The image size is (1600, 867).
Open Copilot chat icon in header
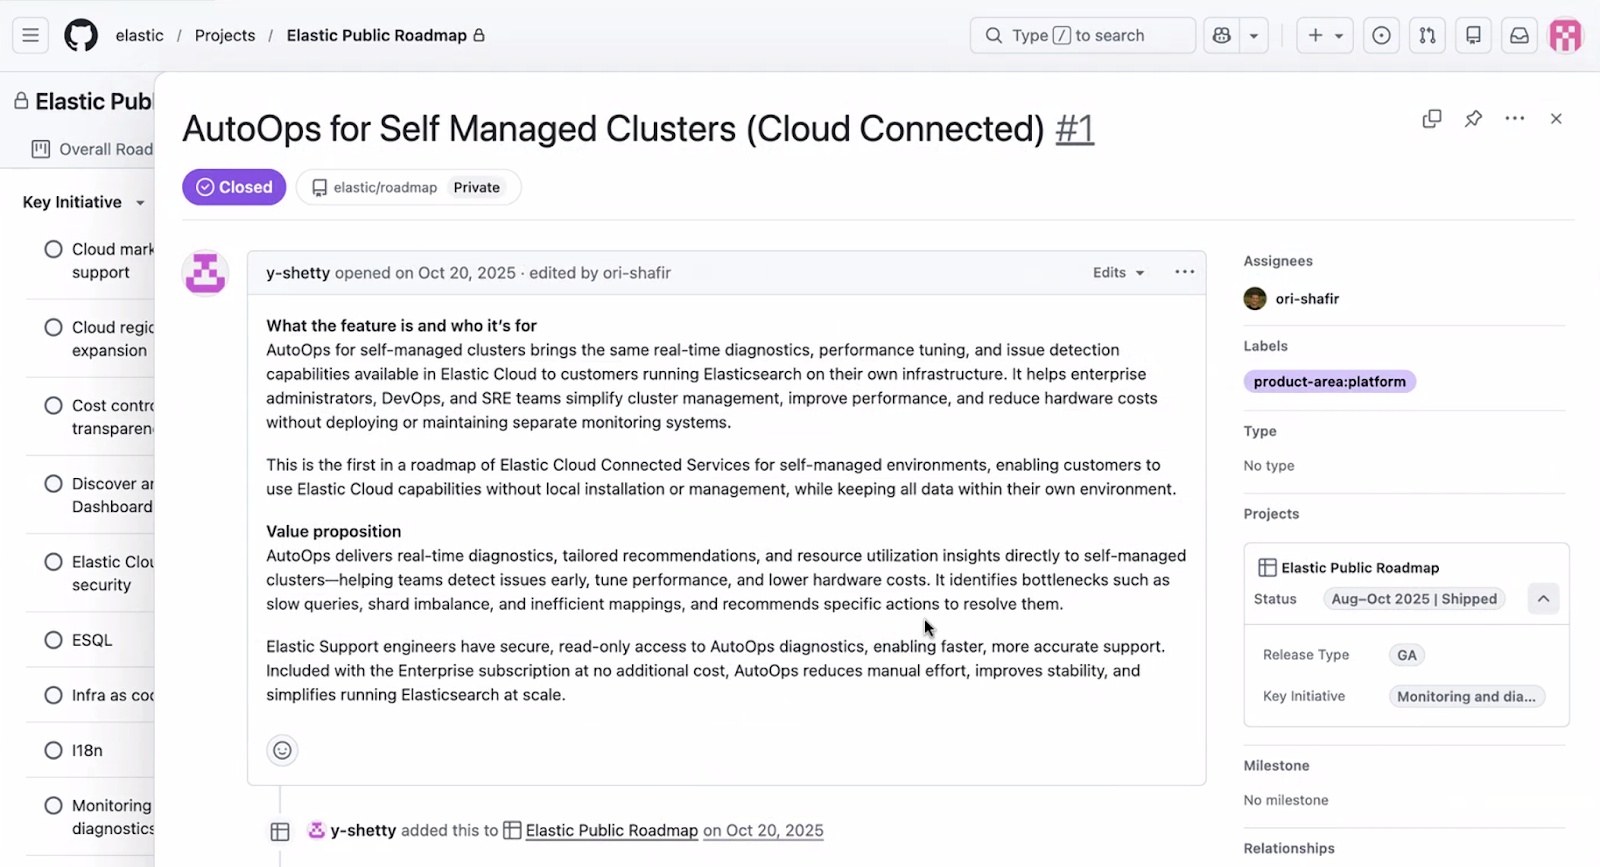(x=1221, y=35)
